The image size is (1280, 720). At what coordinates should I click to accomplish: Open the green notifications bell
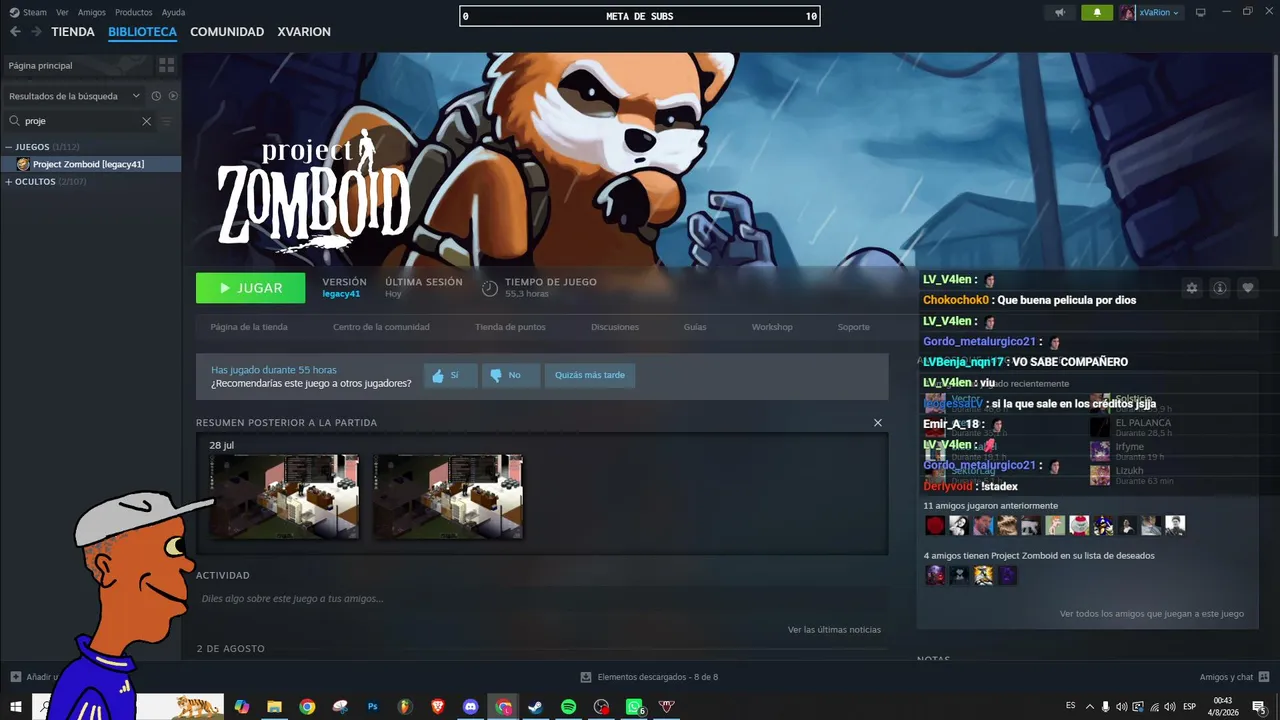tap(1097, 13)
